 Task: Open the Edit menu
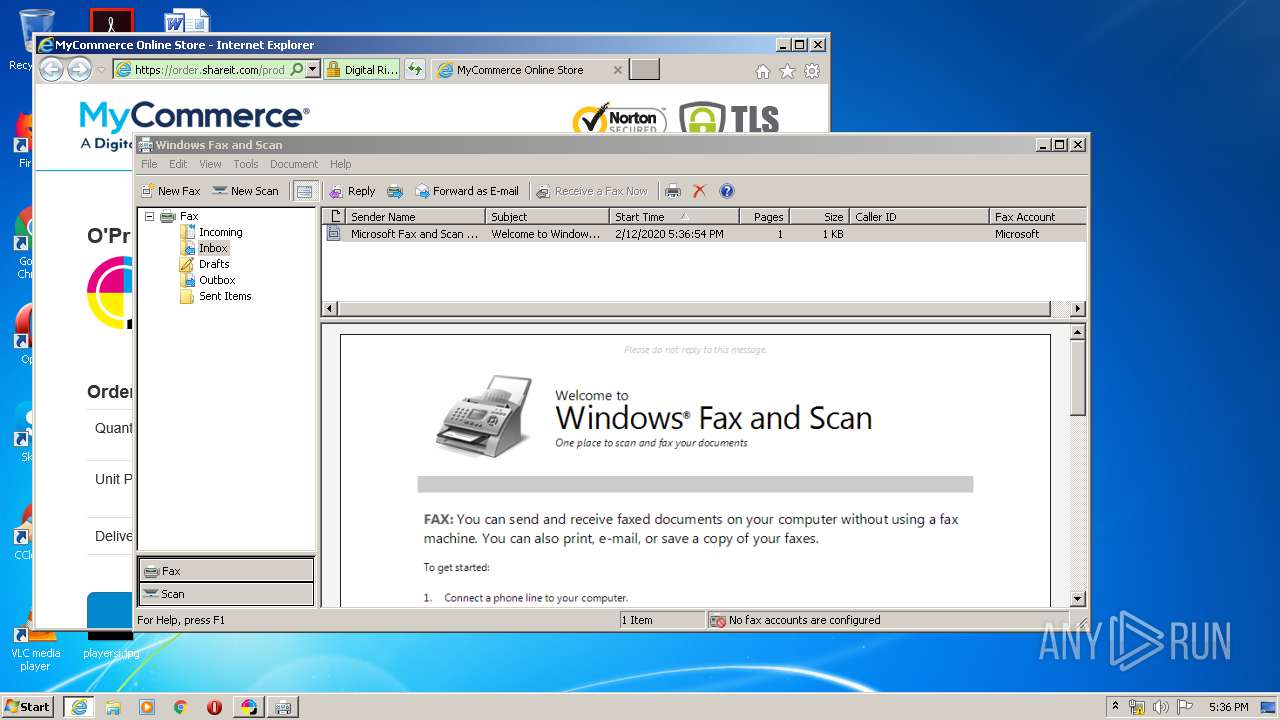178,164
